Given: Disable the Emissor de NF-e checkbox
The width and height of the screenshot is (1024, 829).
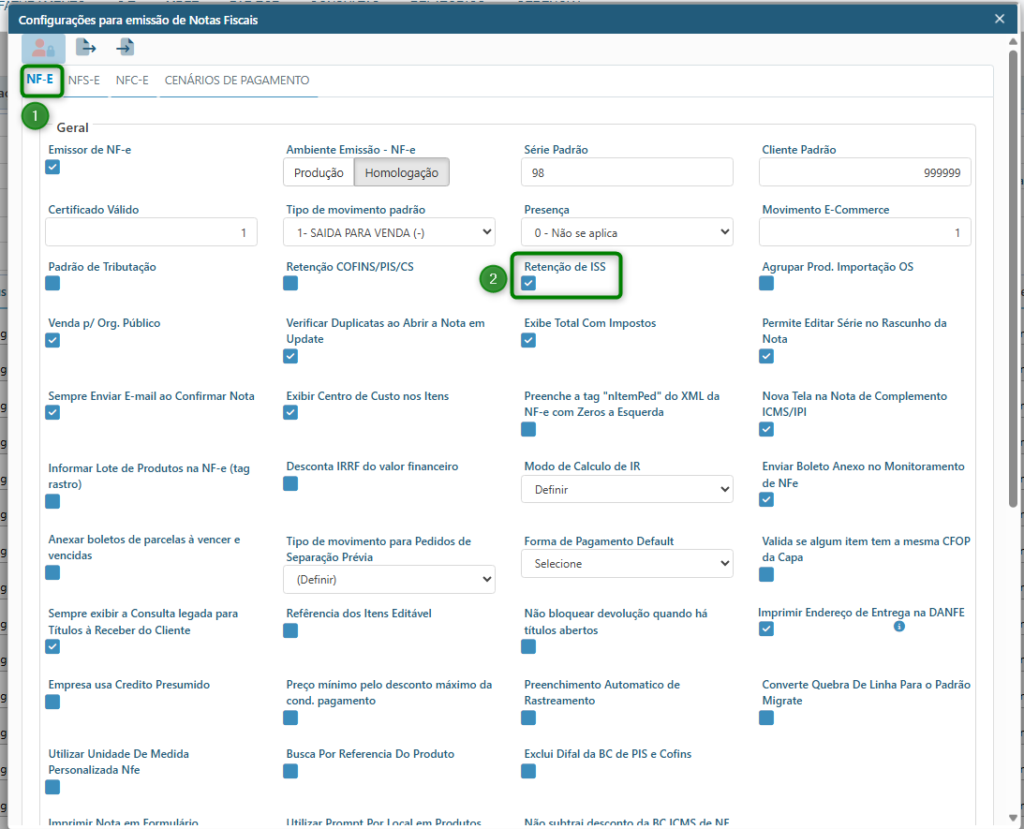Looking at the screenshot, I should pos(53,167).
